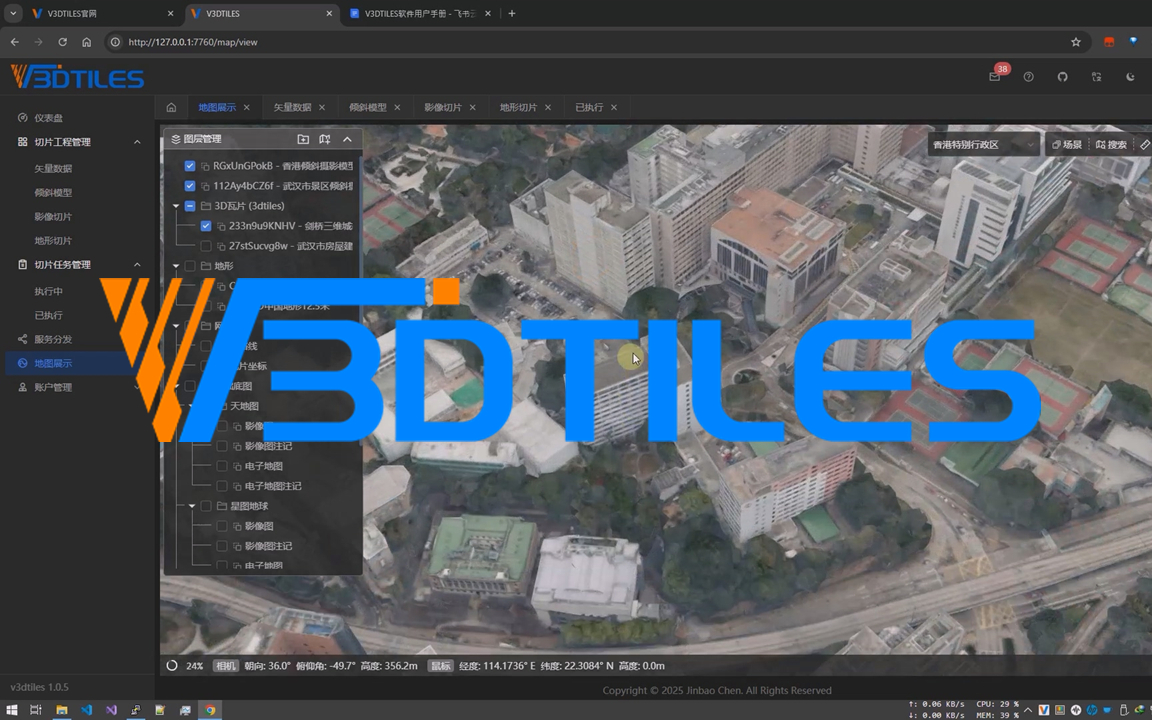Click the 场景 button
The width and height of the screenshot is (1152, 720).
[1067, 145]
